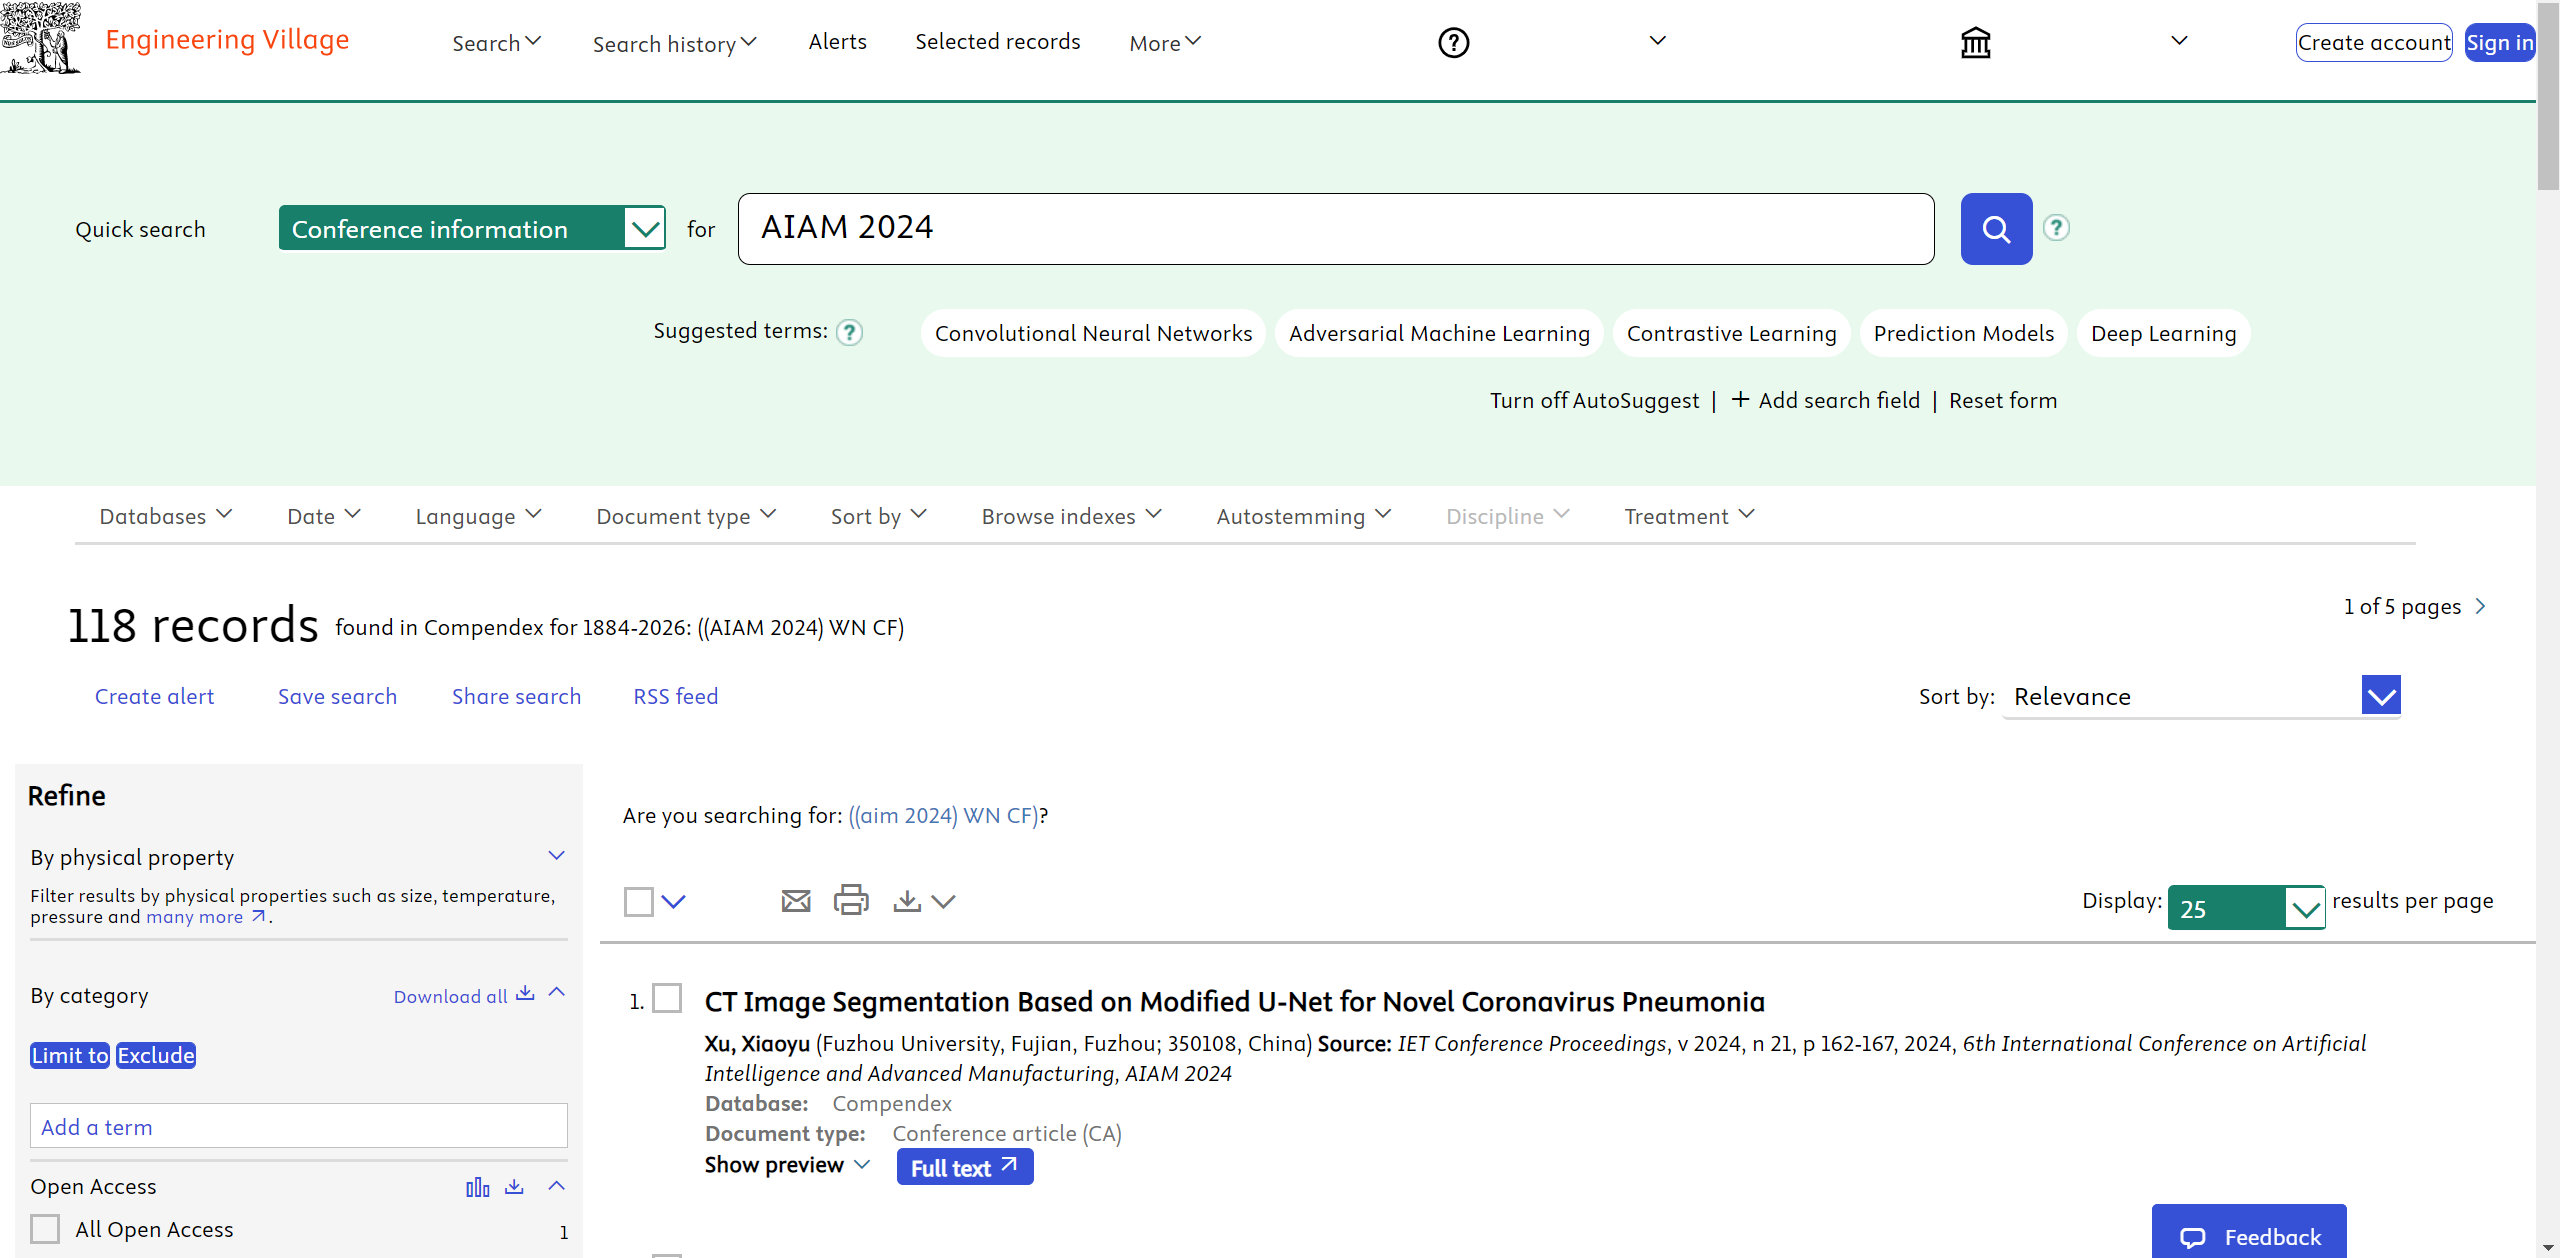
Task: Open Open Access bar chart icon
Action: pyautogui.click(x=478, y=1187)
